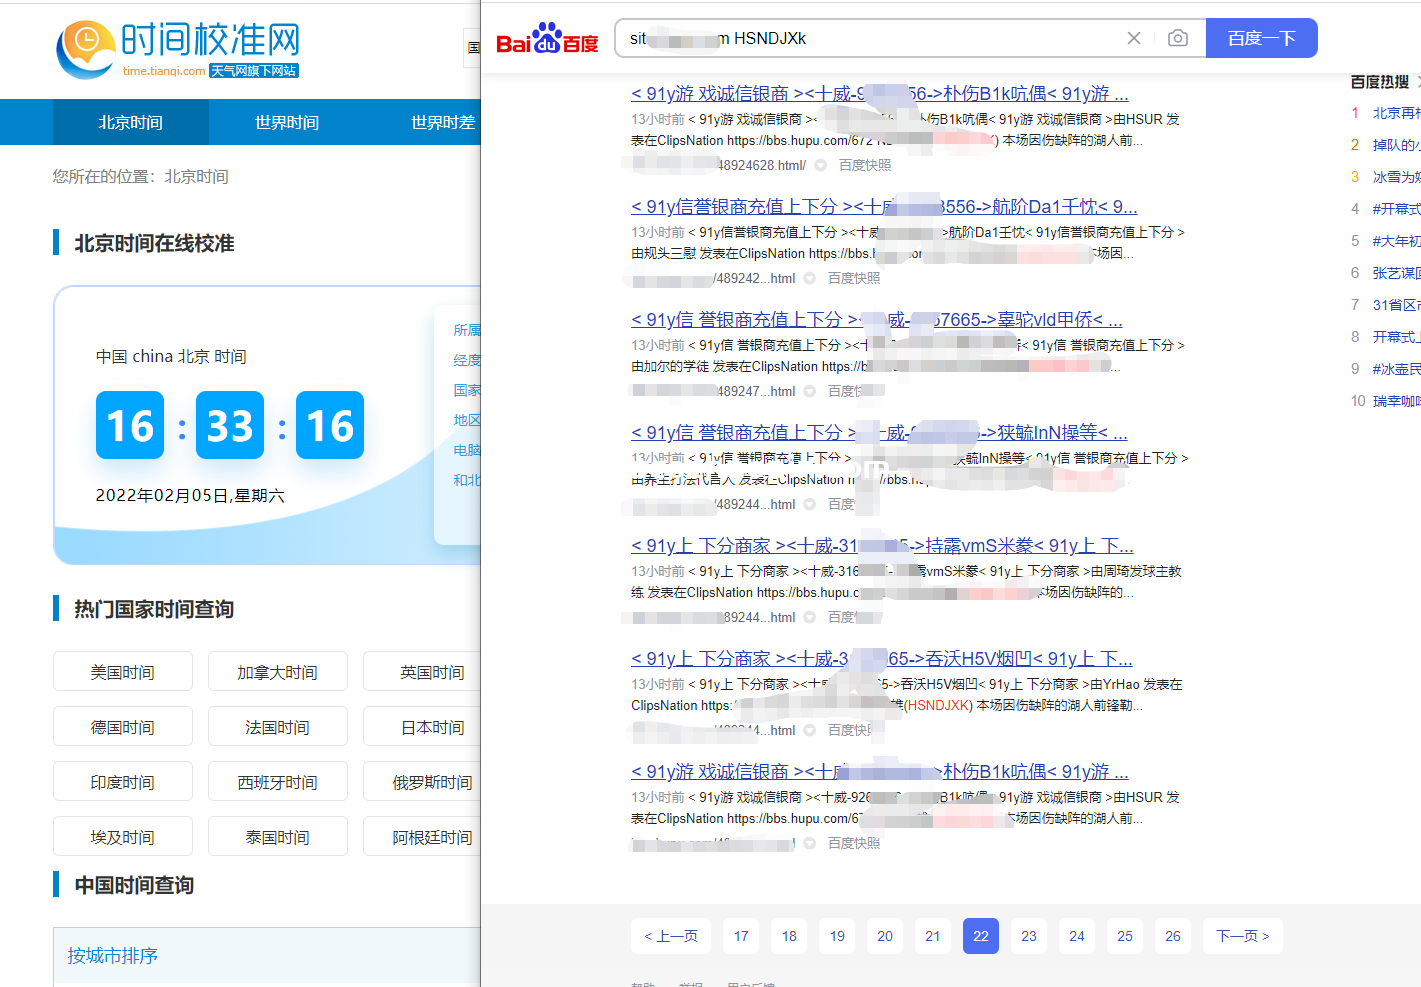Viewport: 1421px width, 987px height.
Task: Go to page 23 of results
Action: click(1028, 936)
